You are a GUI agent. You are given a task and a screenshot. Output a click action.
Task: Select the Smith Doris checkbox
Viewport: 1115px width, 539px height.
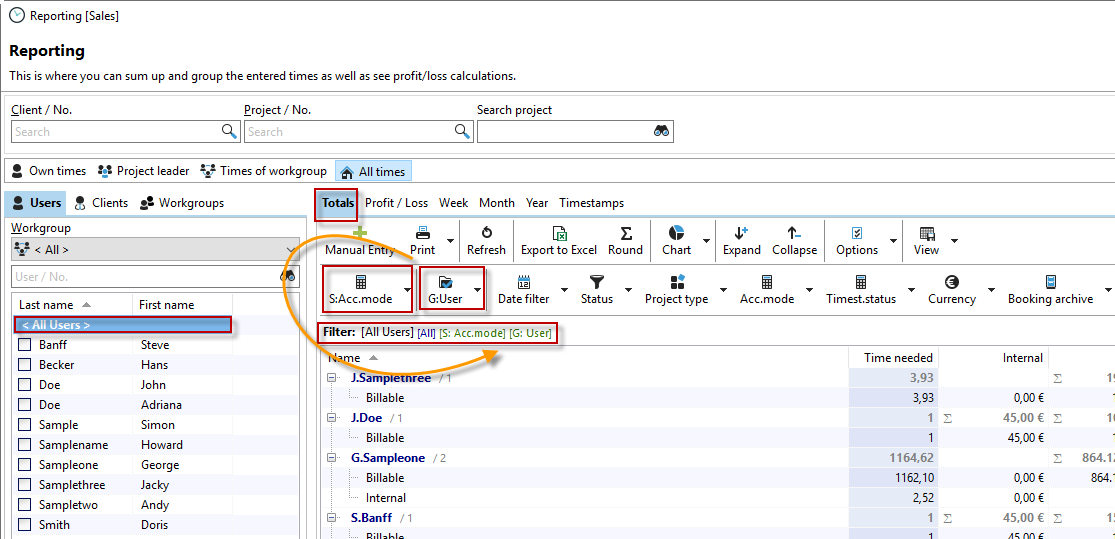pyautogui.click(x=25, y=525)
